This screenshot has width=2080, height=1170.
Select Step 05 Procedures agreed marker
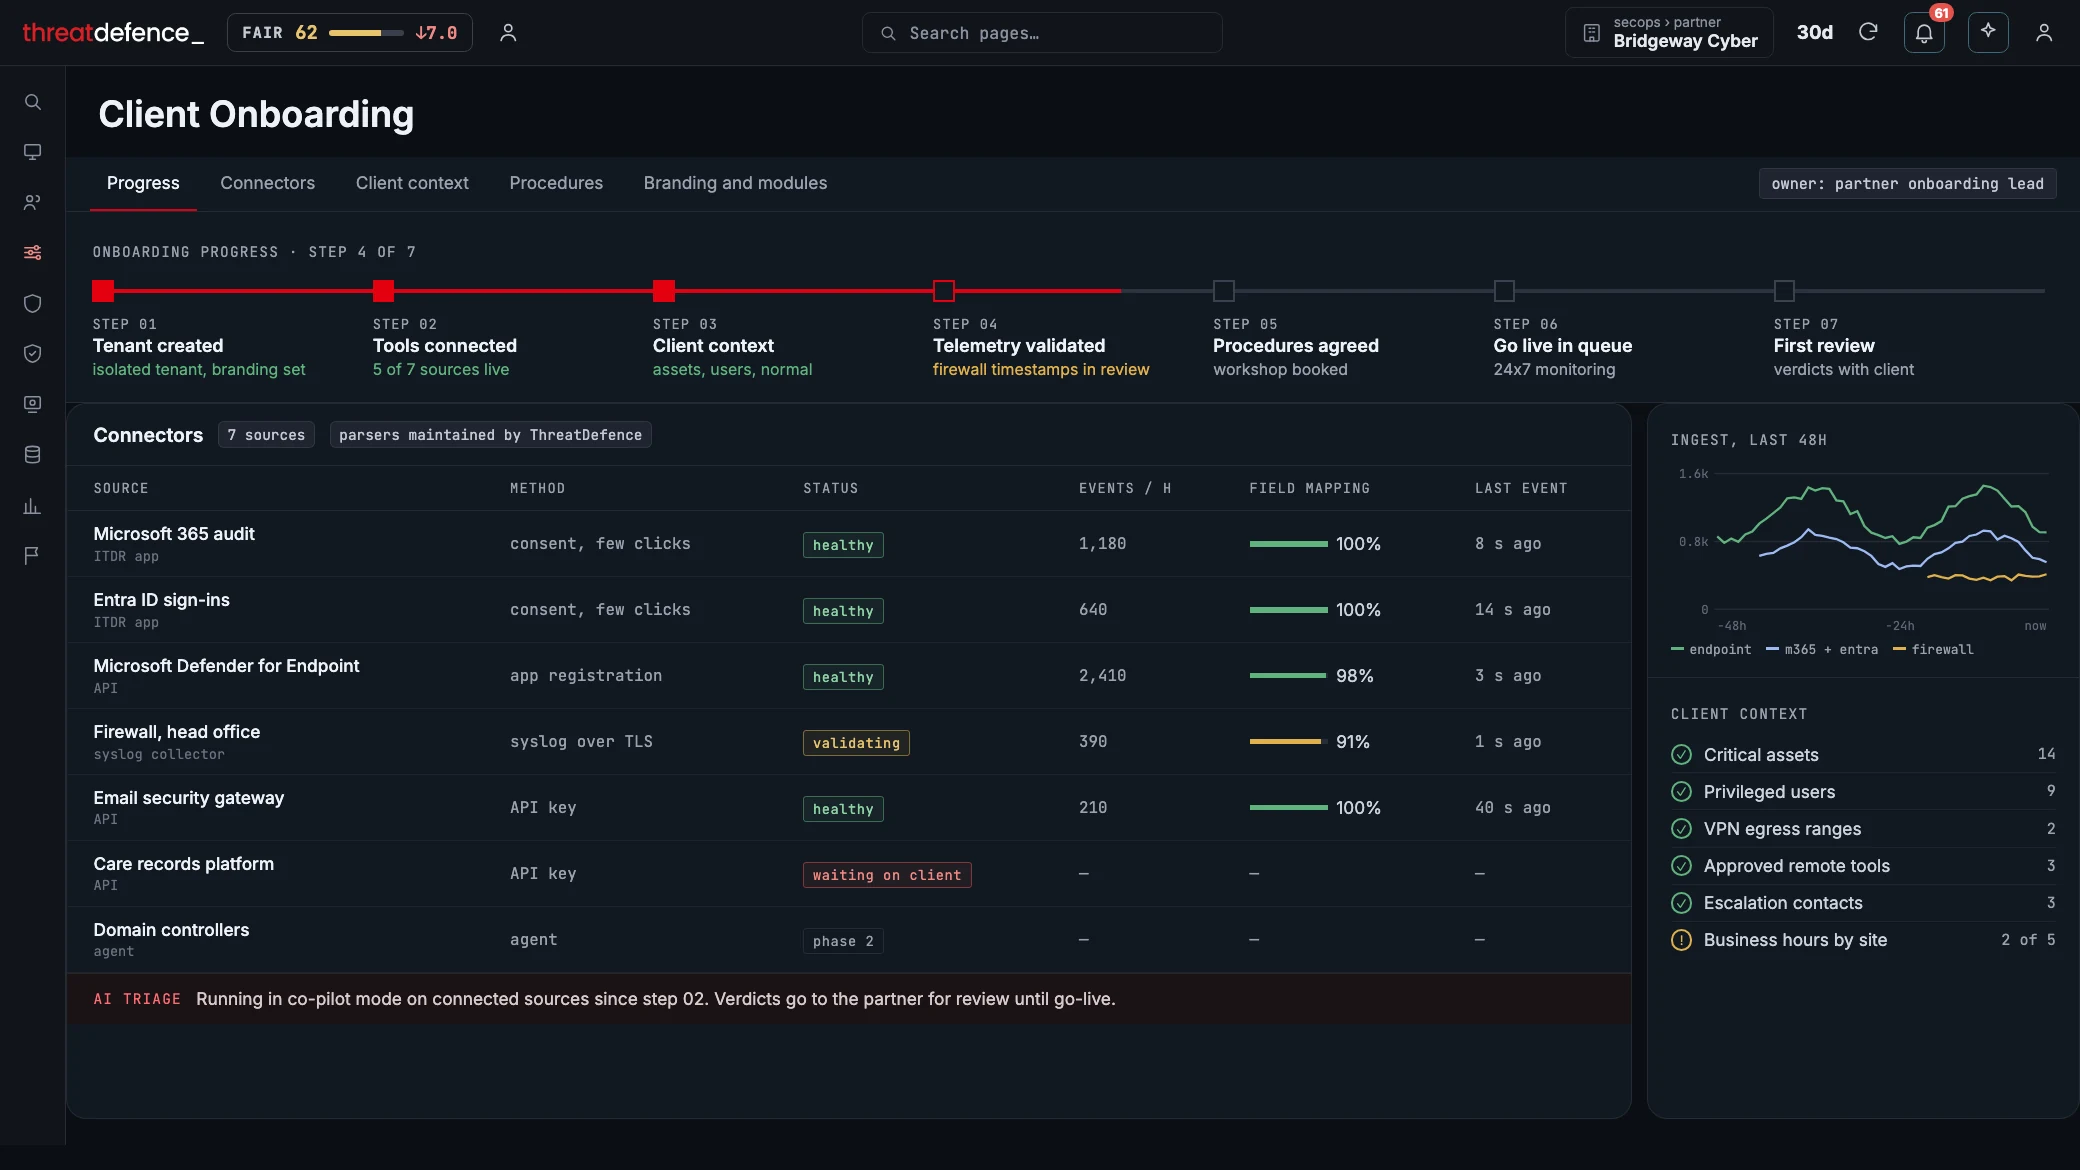coord(1223,291)
